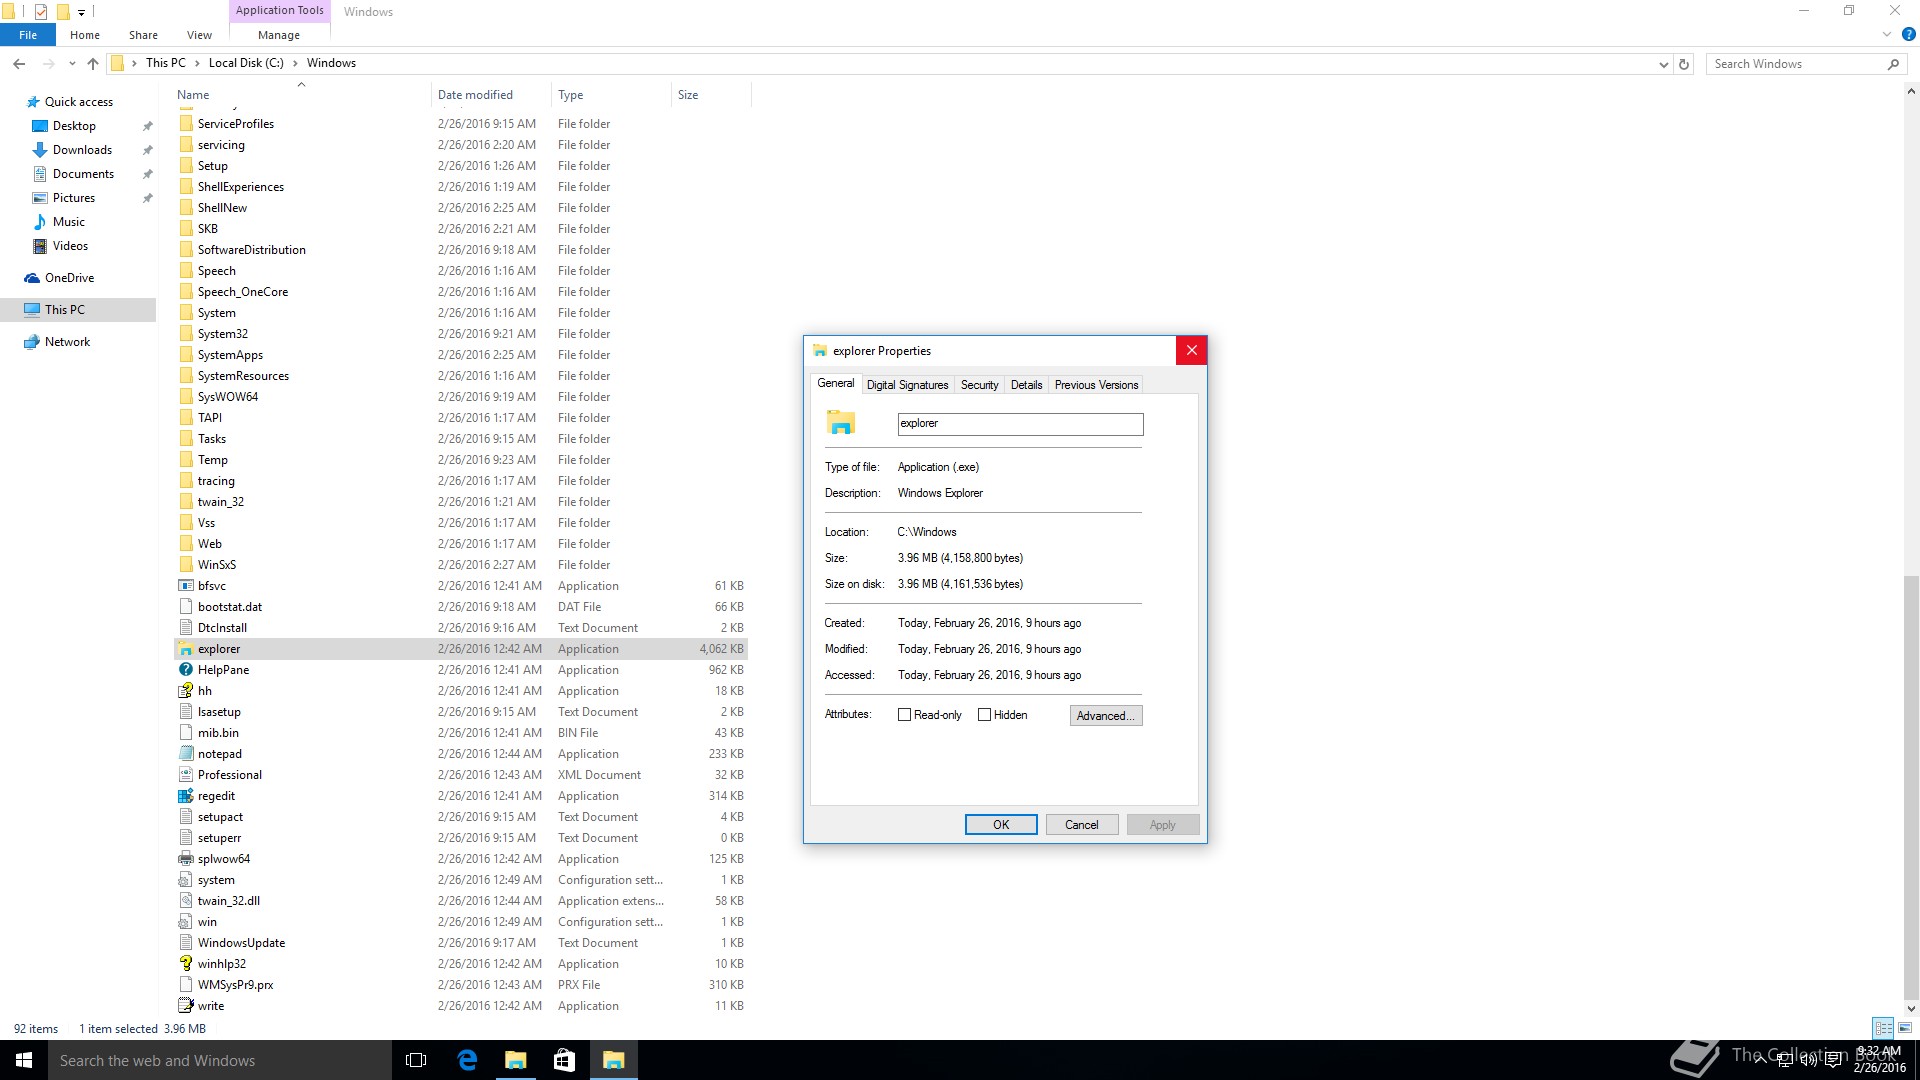Click the winhlp32 help icon

185,964
